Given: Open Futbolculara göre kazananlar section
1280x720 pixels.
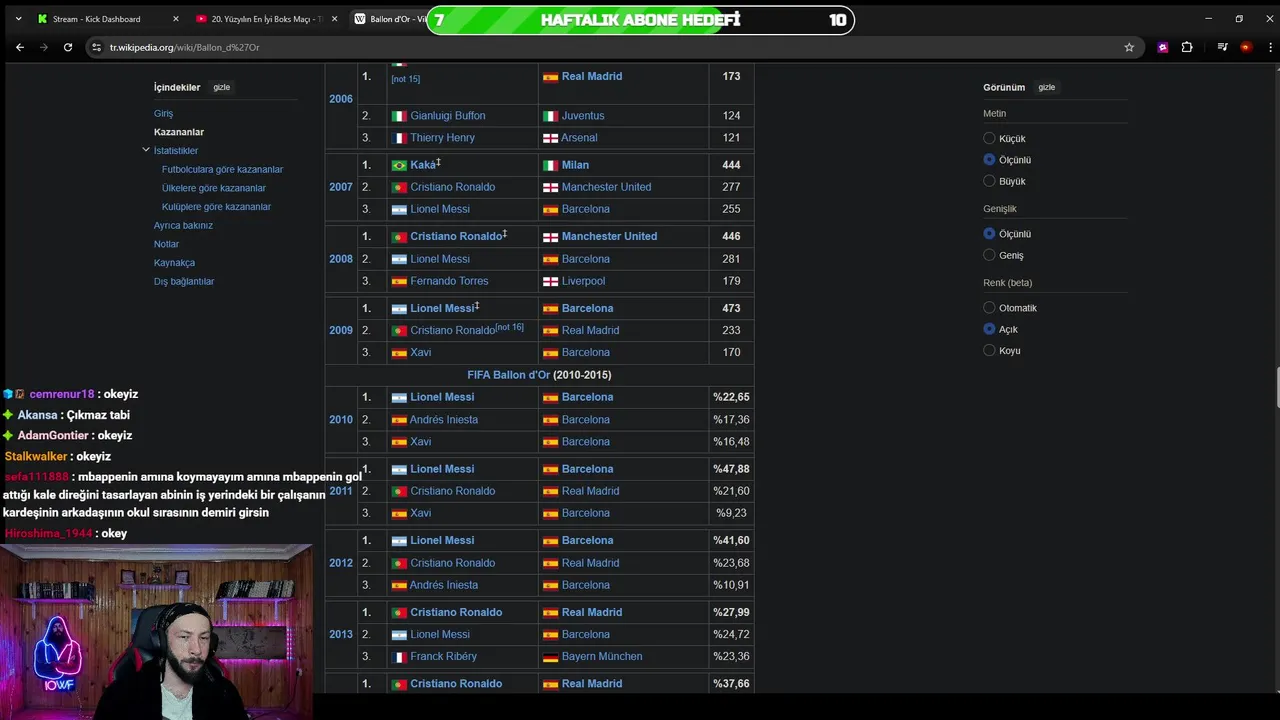Looking at the screenshot, I should click(222, 169).
